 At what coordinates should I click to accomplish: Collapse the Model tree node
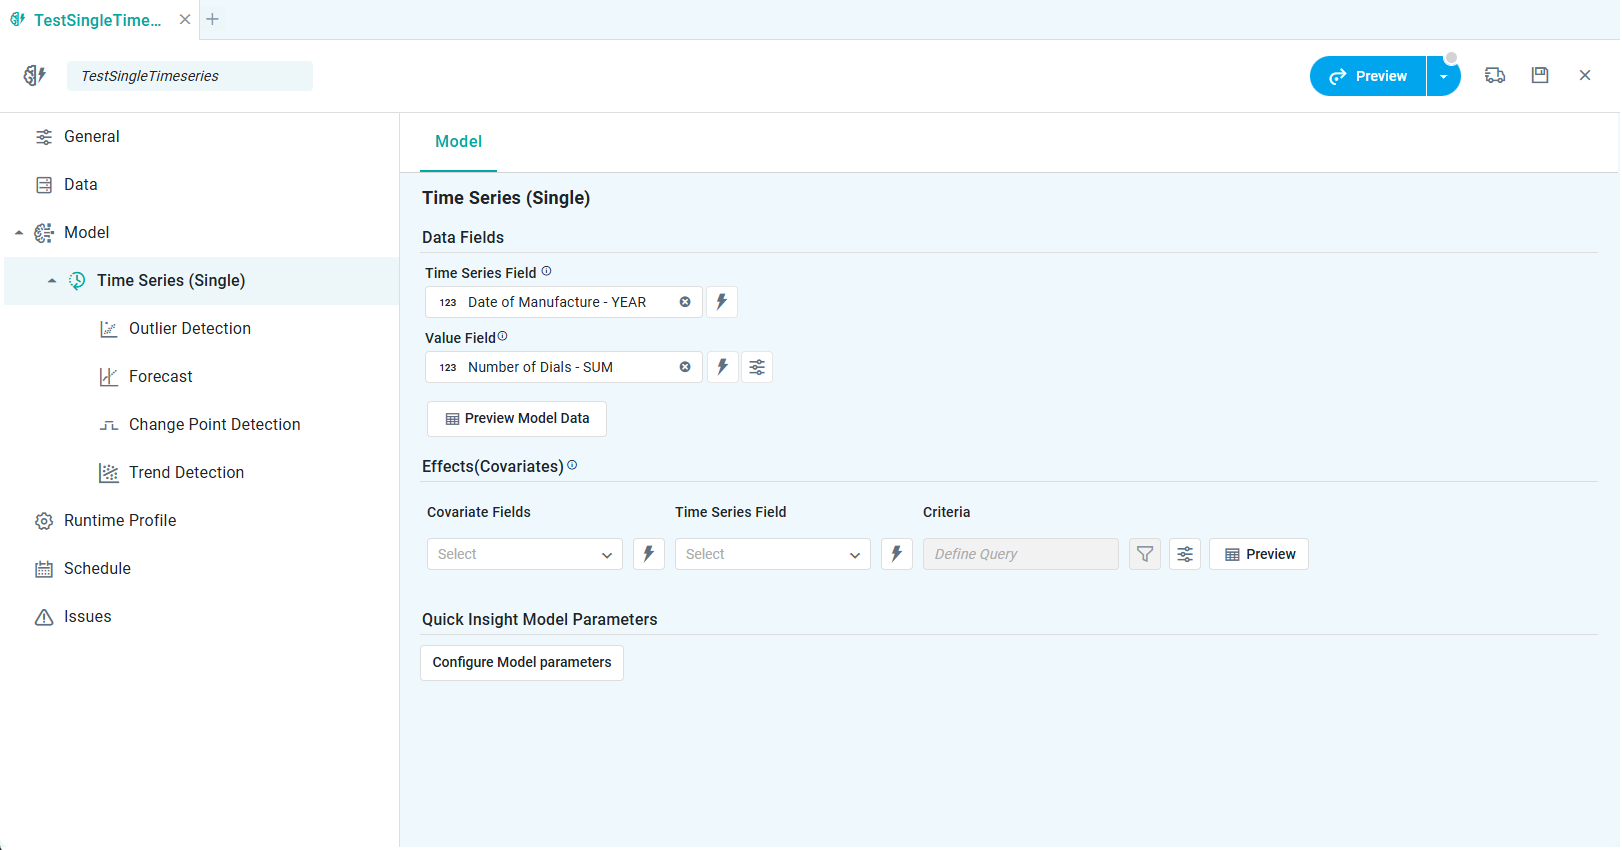click(x=19, y=233)
